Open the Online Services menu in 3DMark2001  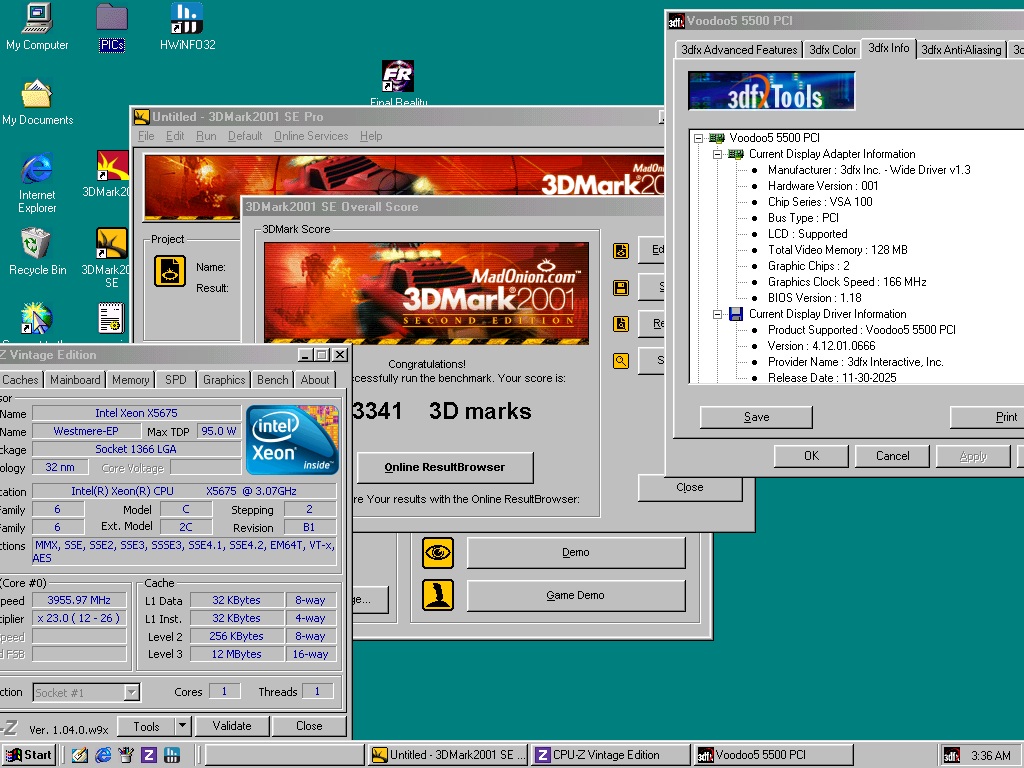tap(311, 136)
